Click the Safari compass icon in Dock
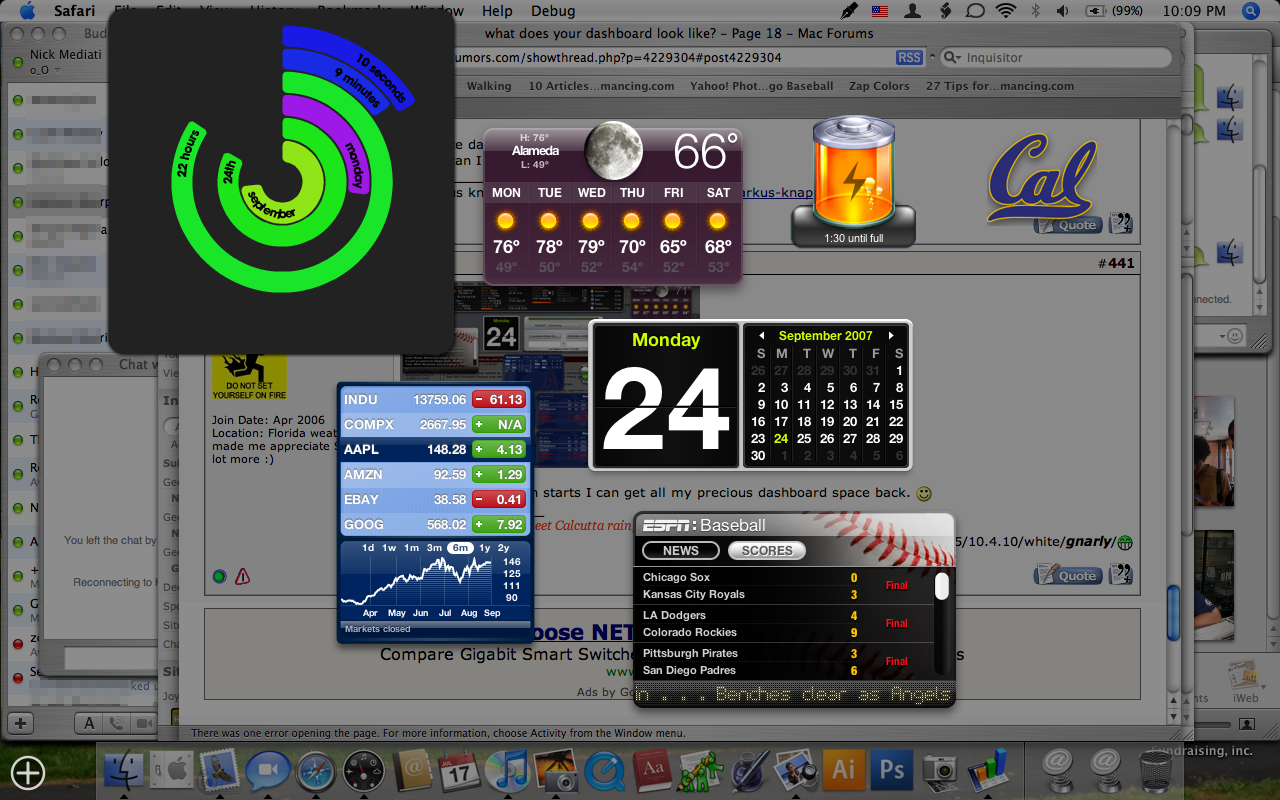The height and width of the screenshot is (800, 1280). (x=315, y=770)
